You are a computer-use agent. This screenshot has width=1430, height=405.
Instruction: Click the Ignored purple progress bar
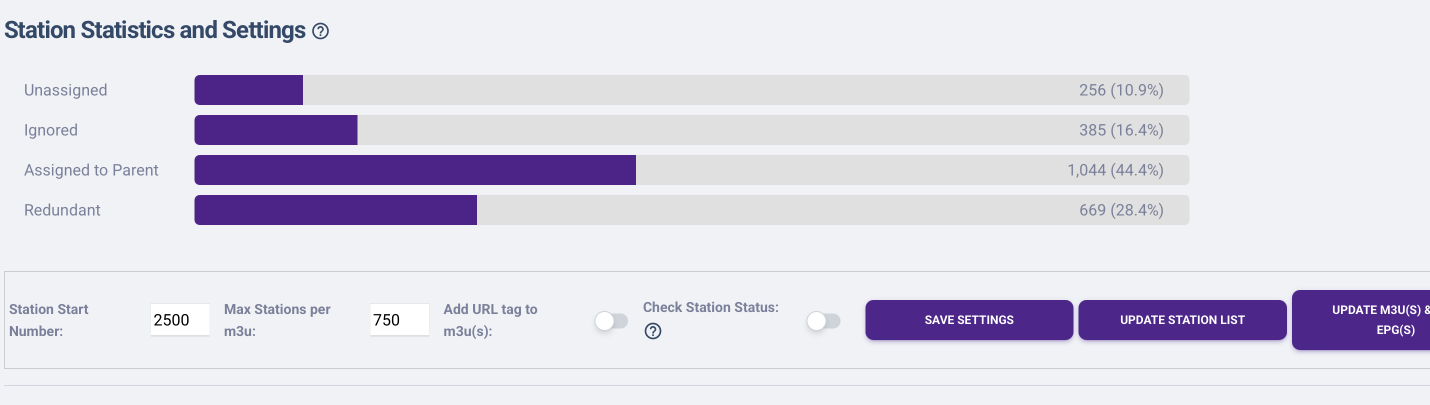(x=276, y=130)
